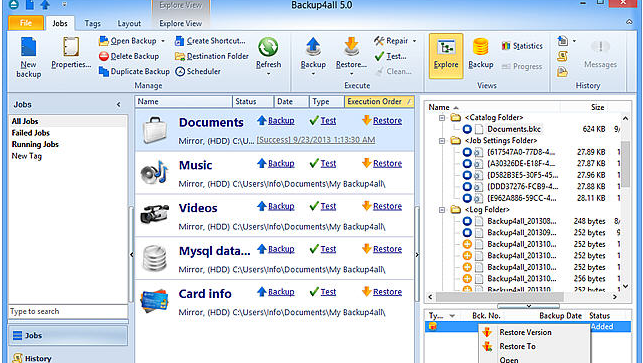Click the file tree vertical scrollbar
The image size is (643, 363).
625,164
